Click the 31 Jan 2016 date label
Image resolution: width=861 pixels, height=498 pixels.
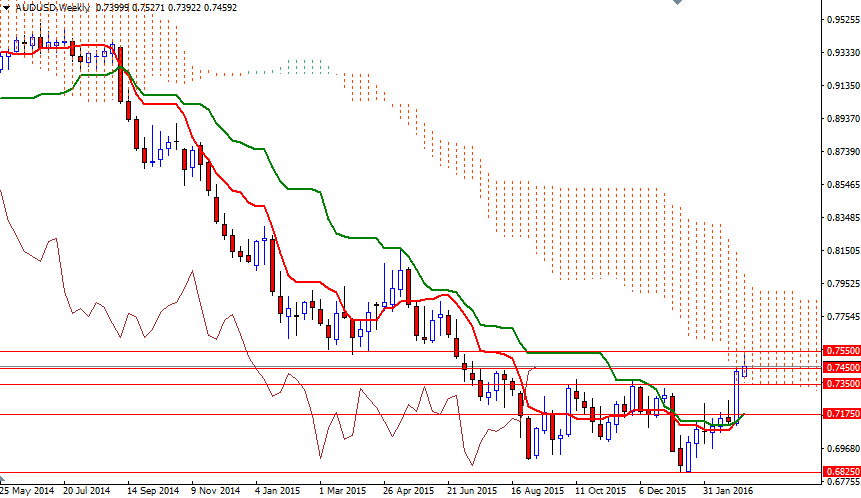[x=725, y=491]
